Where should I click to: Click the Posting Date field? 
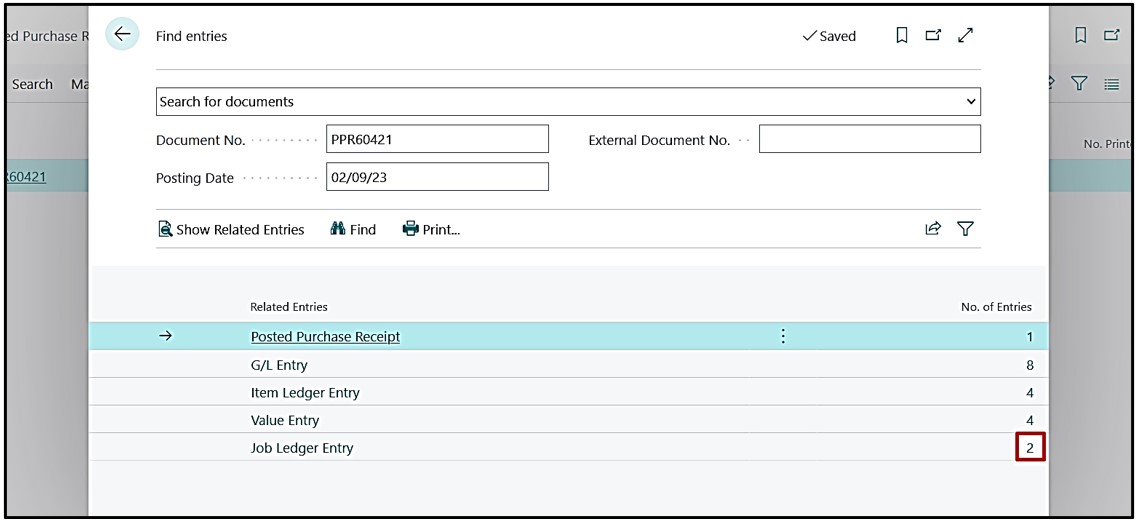437,177
